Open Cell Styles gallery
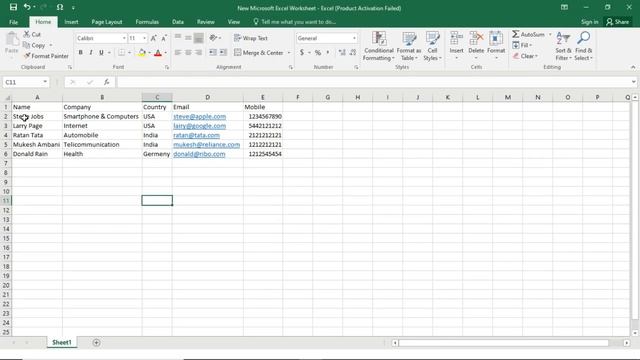The height and width of the screenshot is (360, 640). click(x=432, y=46)
